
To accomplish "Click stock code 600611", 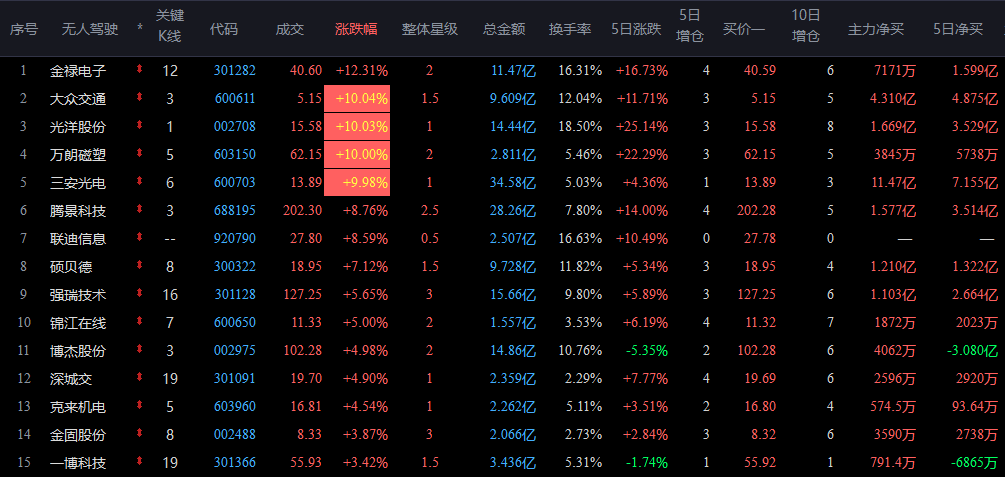I will pyautogui.click(x=235, y=99).
